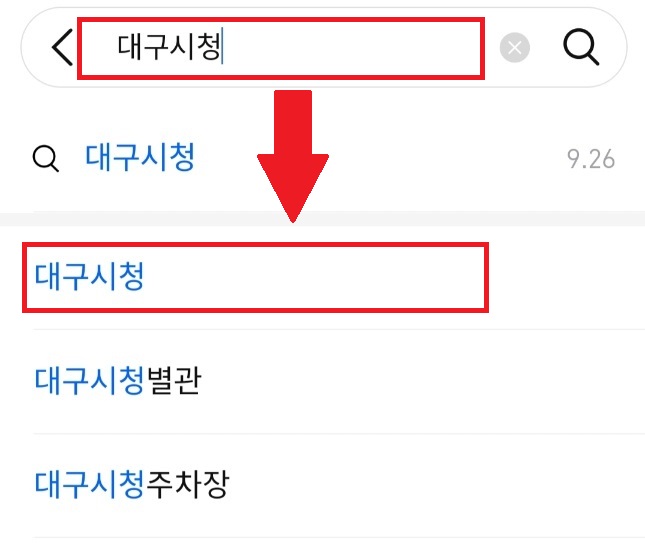Screen dimensions: 645x543
Task: Run the search with the top-right magnifier
Action: 581,47
